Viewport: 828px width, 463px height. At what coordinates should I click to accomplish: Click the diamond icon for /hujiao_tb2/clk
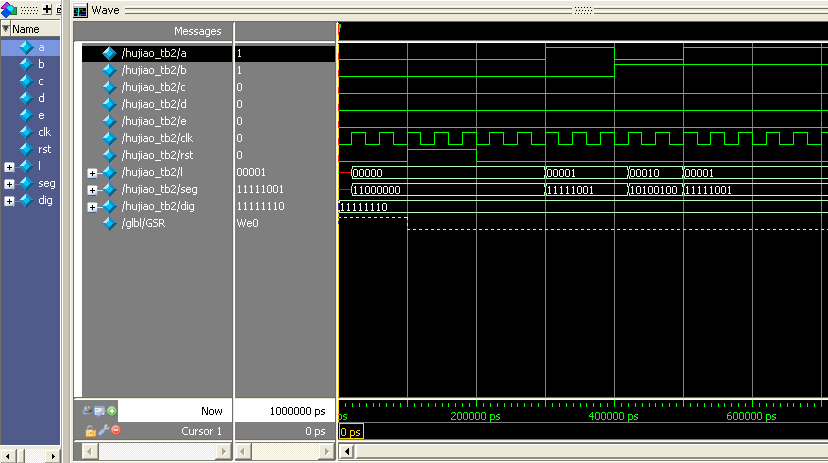[110, 138]
